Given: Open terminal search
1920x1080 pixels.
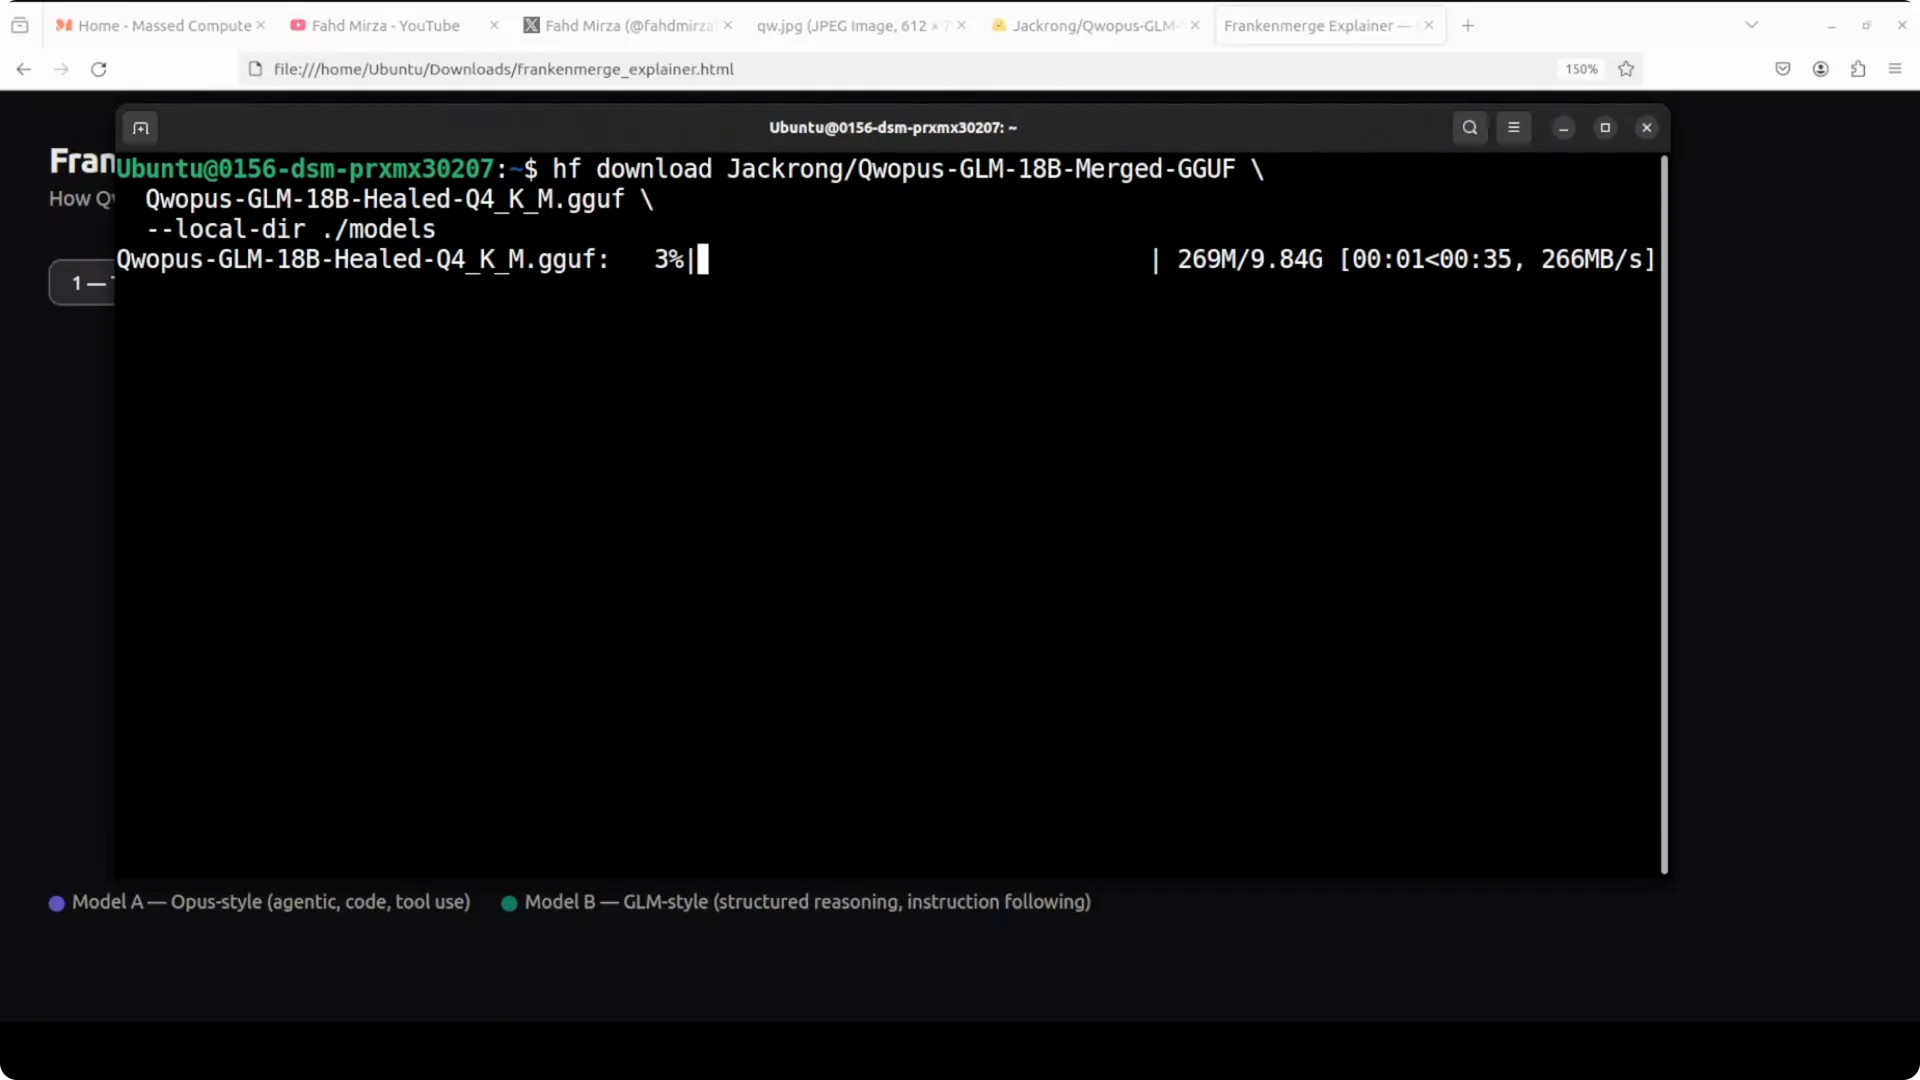Looking at the screenshot, I should [1470, 128].
